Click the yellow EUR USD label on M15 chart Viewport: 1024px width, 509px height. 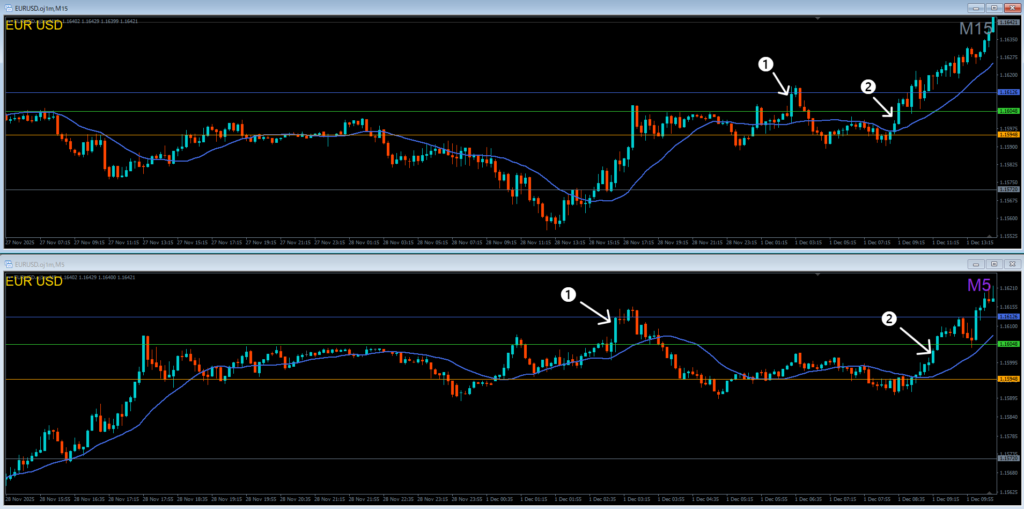coord(34,25)
